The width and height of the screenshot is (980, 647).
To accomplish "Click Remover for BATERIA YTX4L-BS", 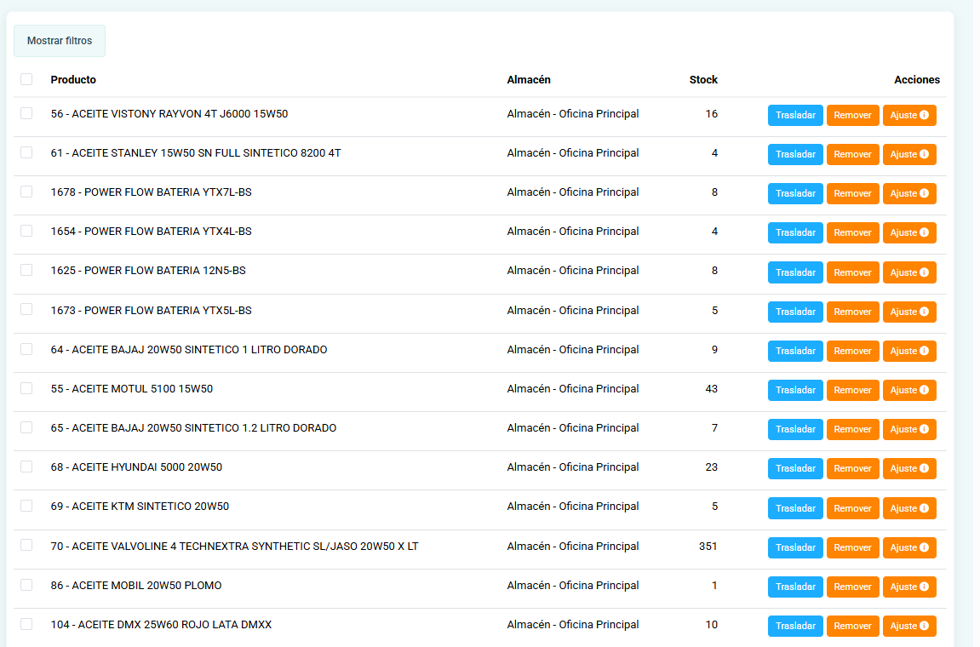I will click(852, 233).
